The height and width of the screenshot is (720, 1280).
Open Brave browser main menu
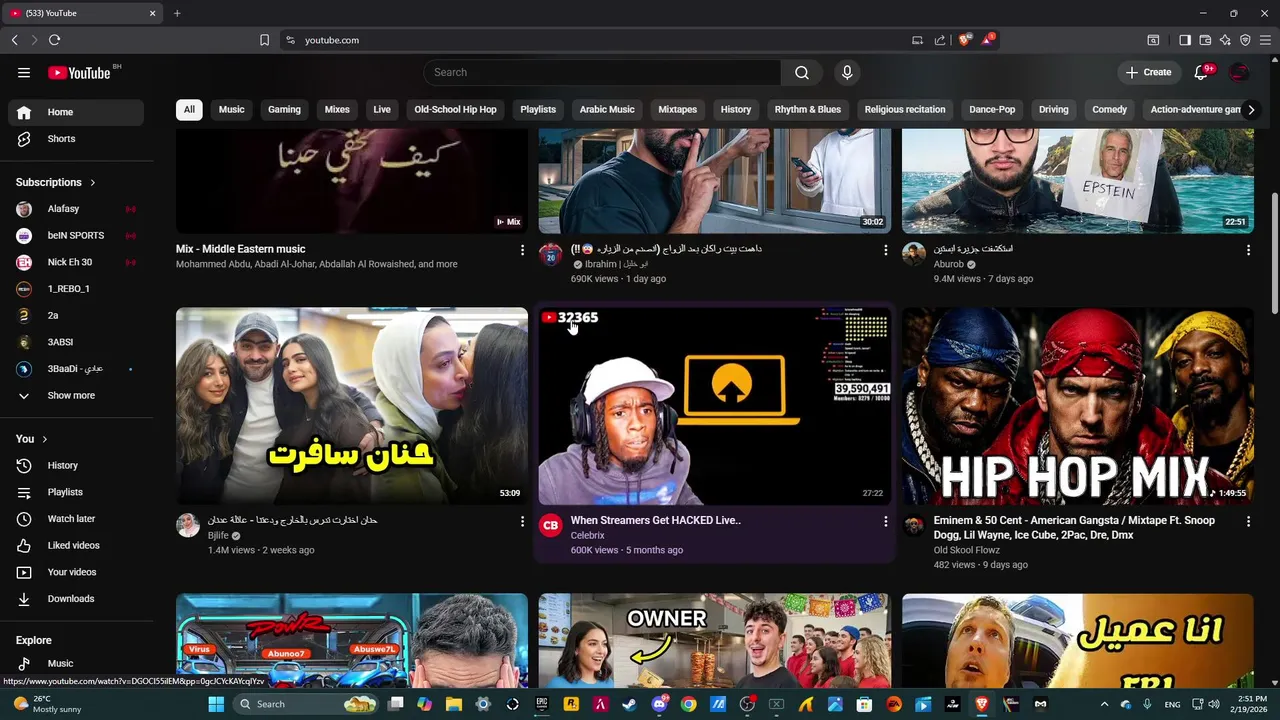[x=1264, y=40]
